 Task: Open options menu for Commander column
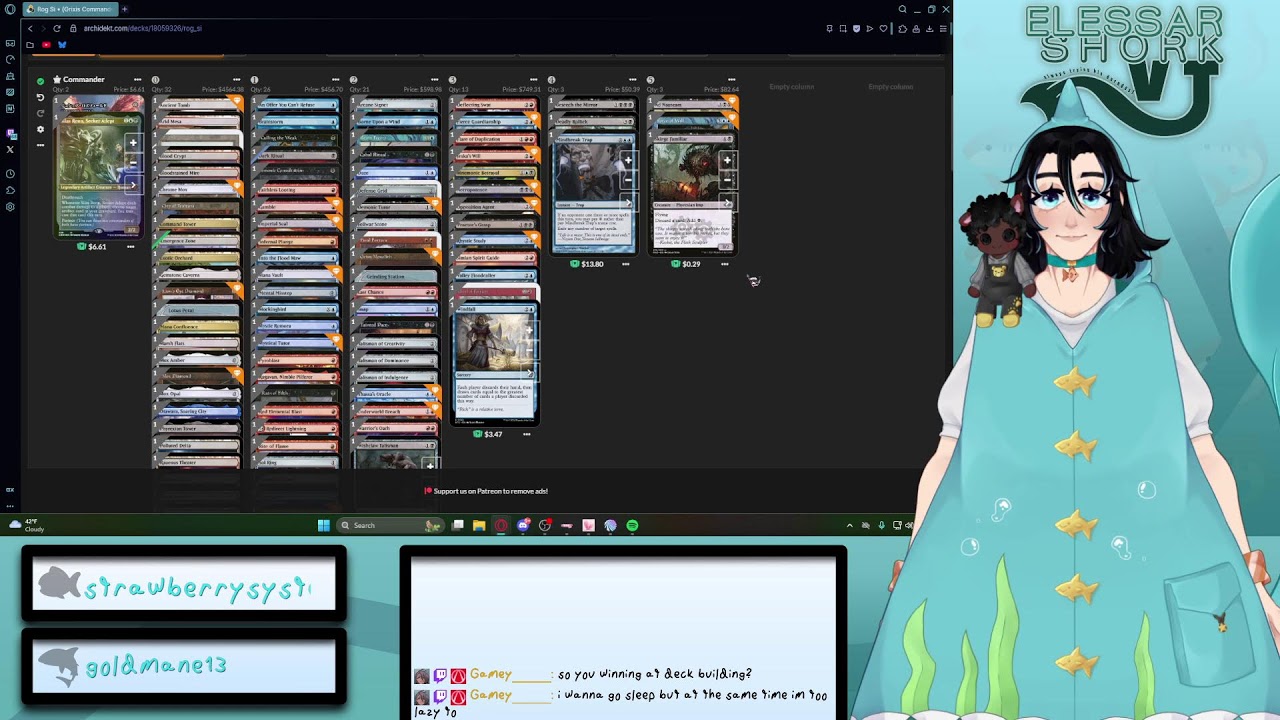coord(138,79)
